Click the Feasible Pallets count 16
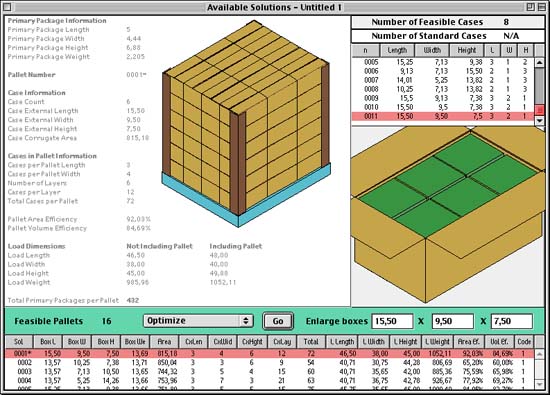550x395 pixels. (x=106, y=321)
